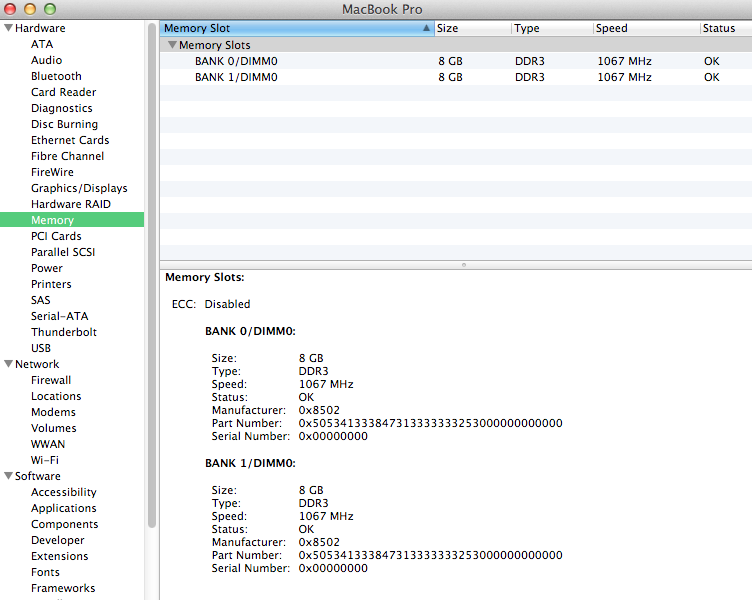Click BANK 1 Serial Number value 0x00000000

coord(333,568)
